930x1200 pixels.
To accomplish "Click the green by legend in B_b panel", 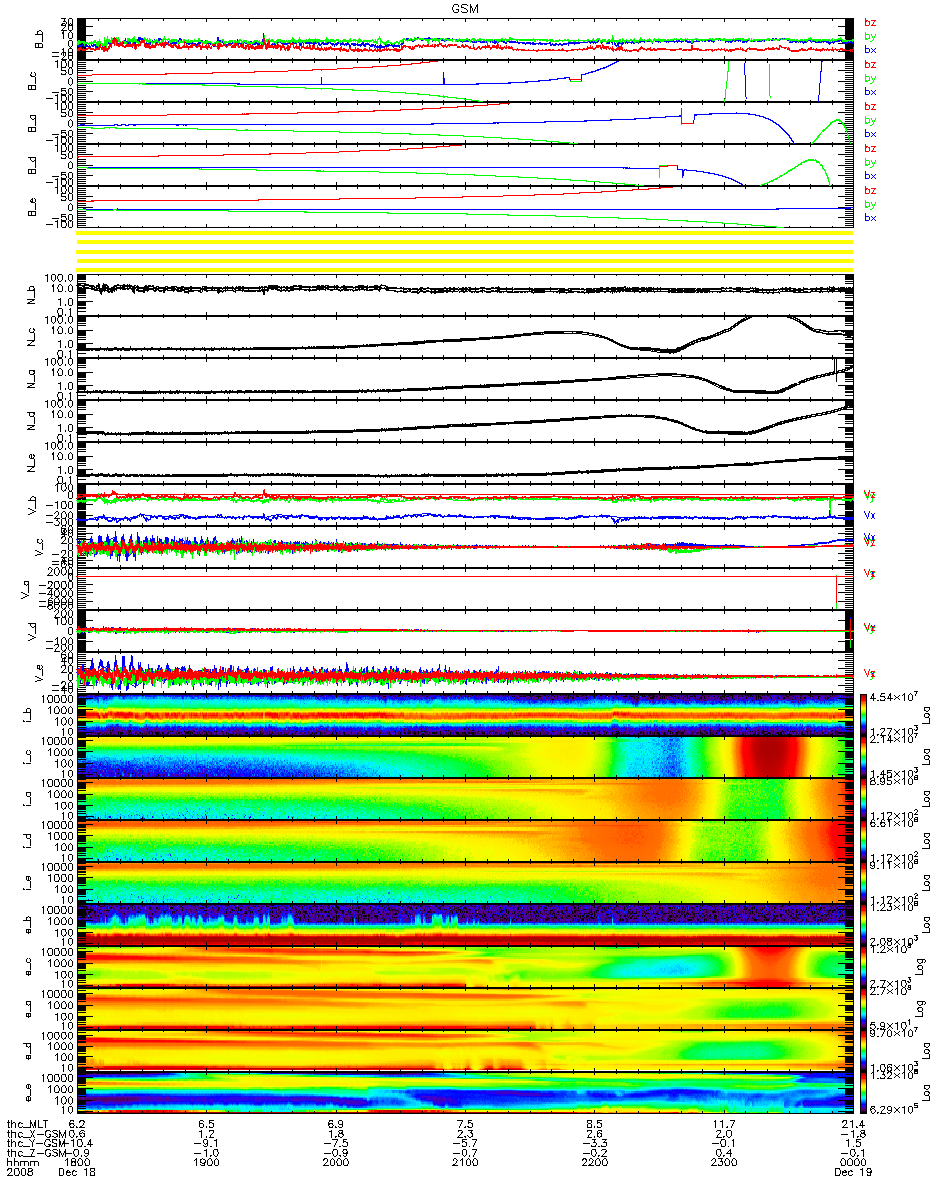I will click(870, 36).
